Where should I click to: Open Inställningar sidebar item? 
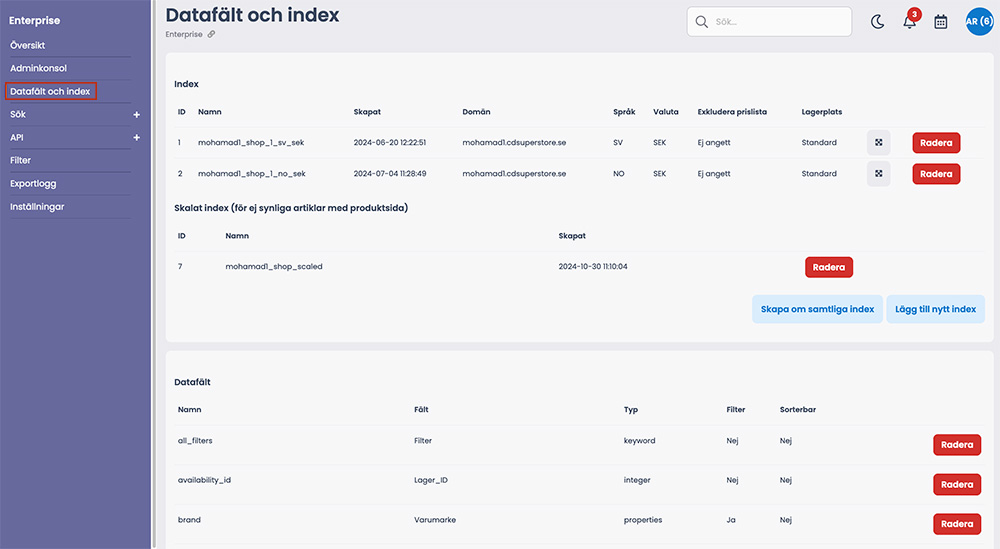(x=37, y=207)
